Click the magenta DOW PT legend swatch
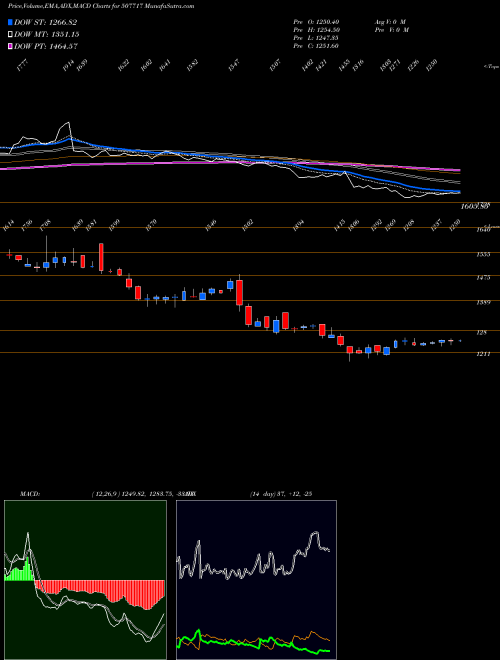Viewport: 500px width, 660px height. tap(10, 46)
